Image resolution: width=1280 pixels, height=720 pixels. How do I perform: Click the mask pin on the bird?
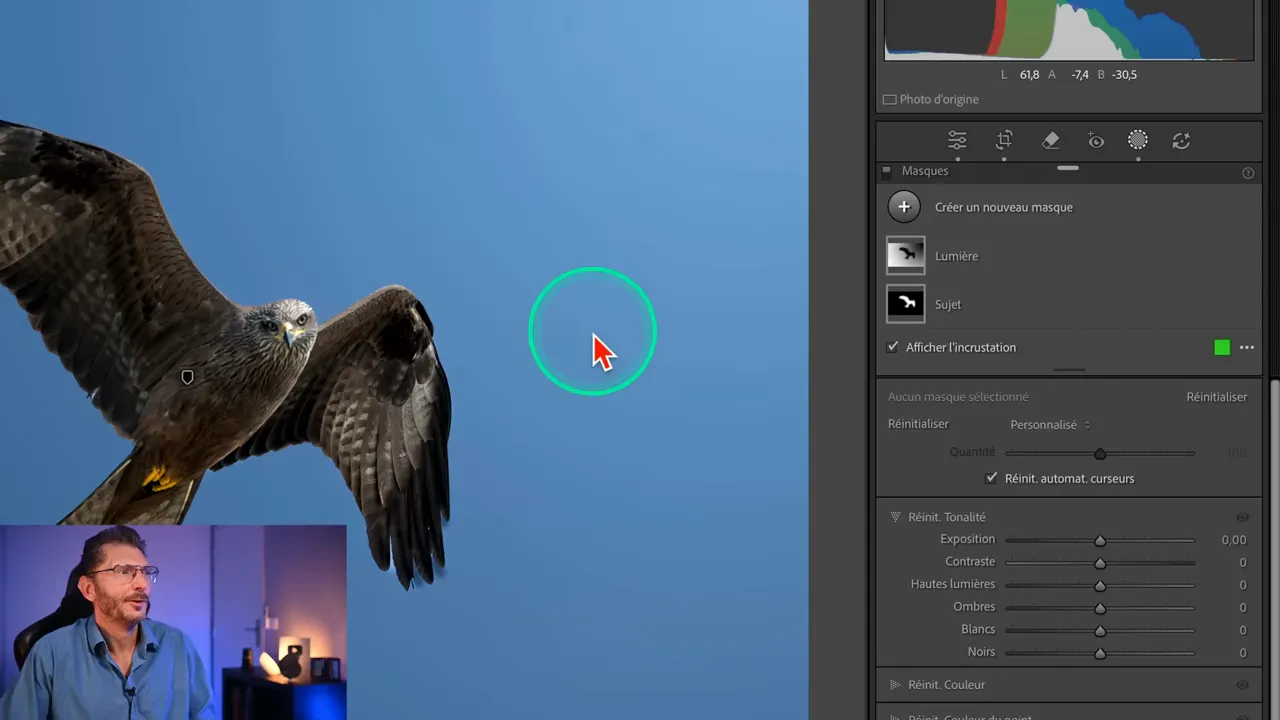tap(187, 377)
